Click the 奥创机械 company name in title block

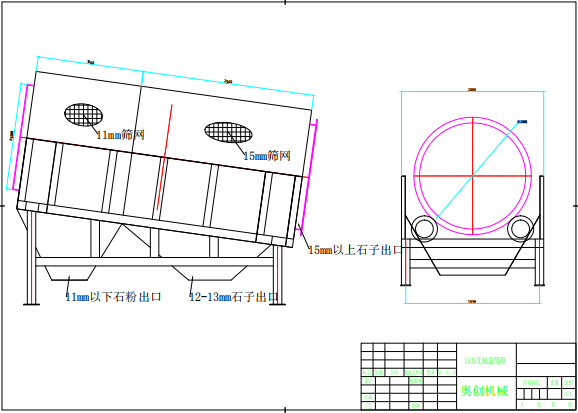click(484, 391)
